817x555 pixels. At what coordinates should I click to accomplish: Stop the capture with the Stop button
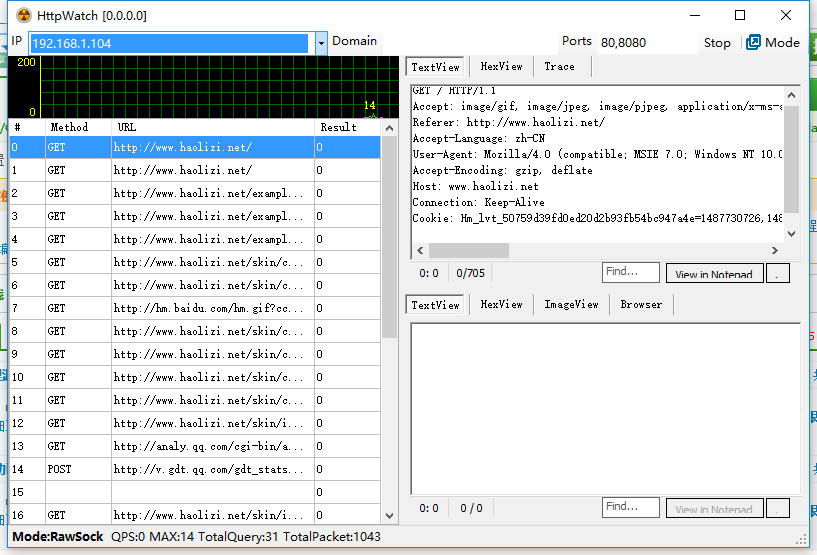(x=717, y=43)
